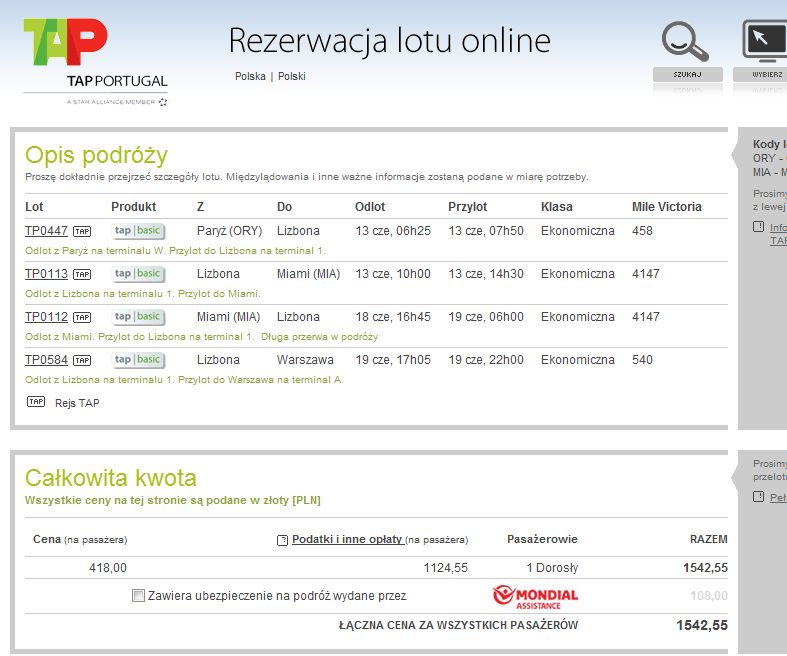
Task: Open flight TP0113 details link
Action: [46, 274]
